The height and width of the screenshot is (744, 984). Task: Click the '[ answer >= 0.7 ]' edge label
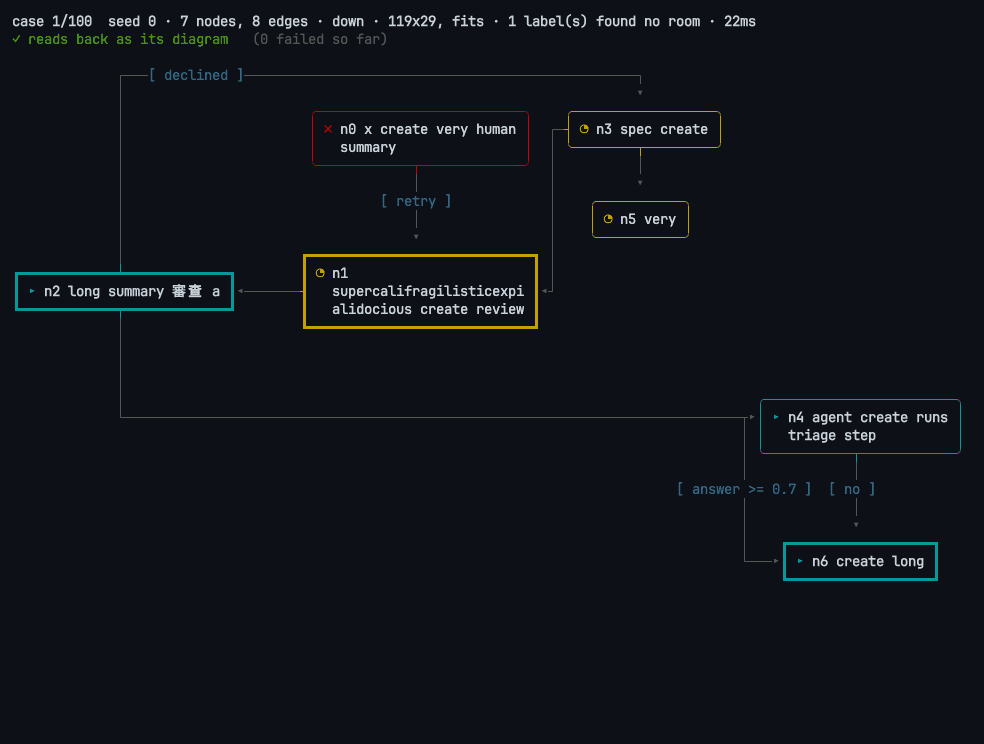tap(744, 489)
